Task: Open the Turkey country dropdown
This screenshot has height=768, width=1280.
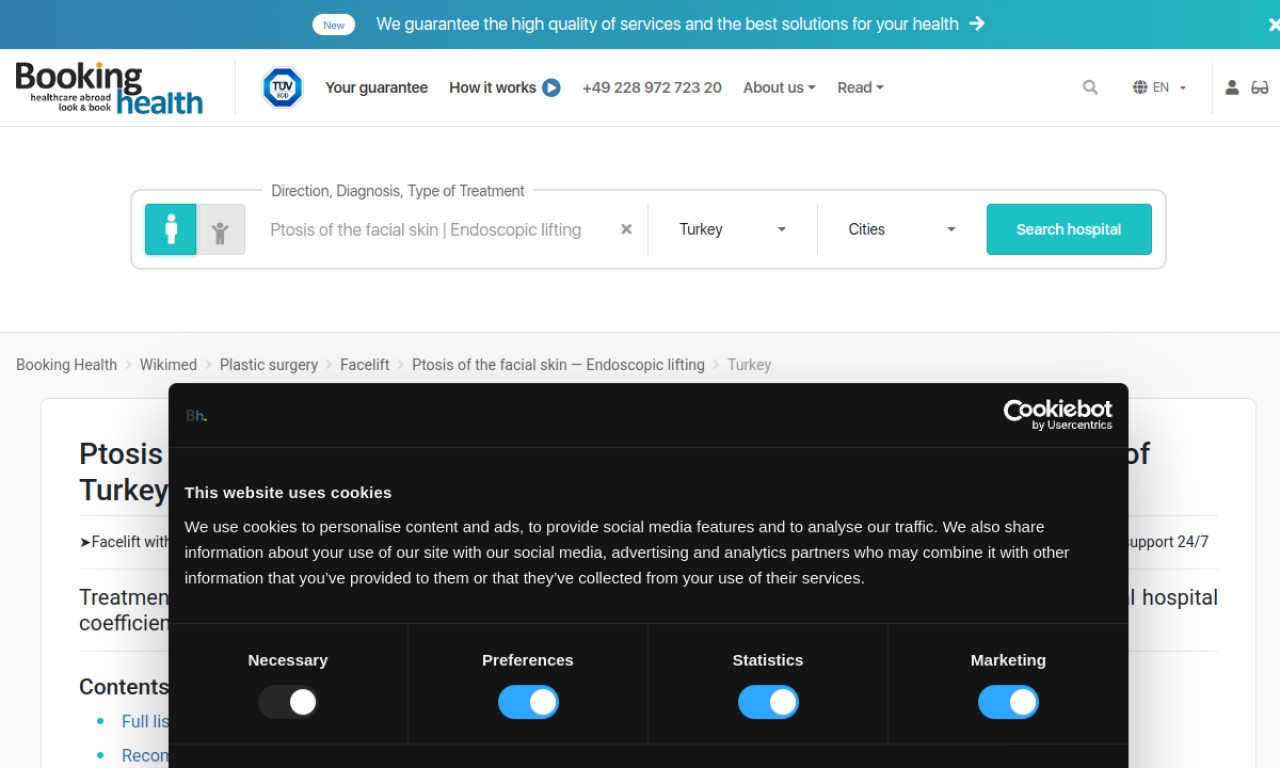Action: point(732,229)
